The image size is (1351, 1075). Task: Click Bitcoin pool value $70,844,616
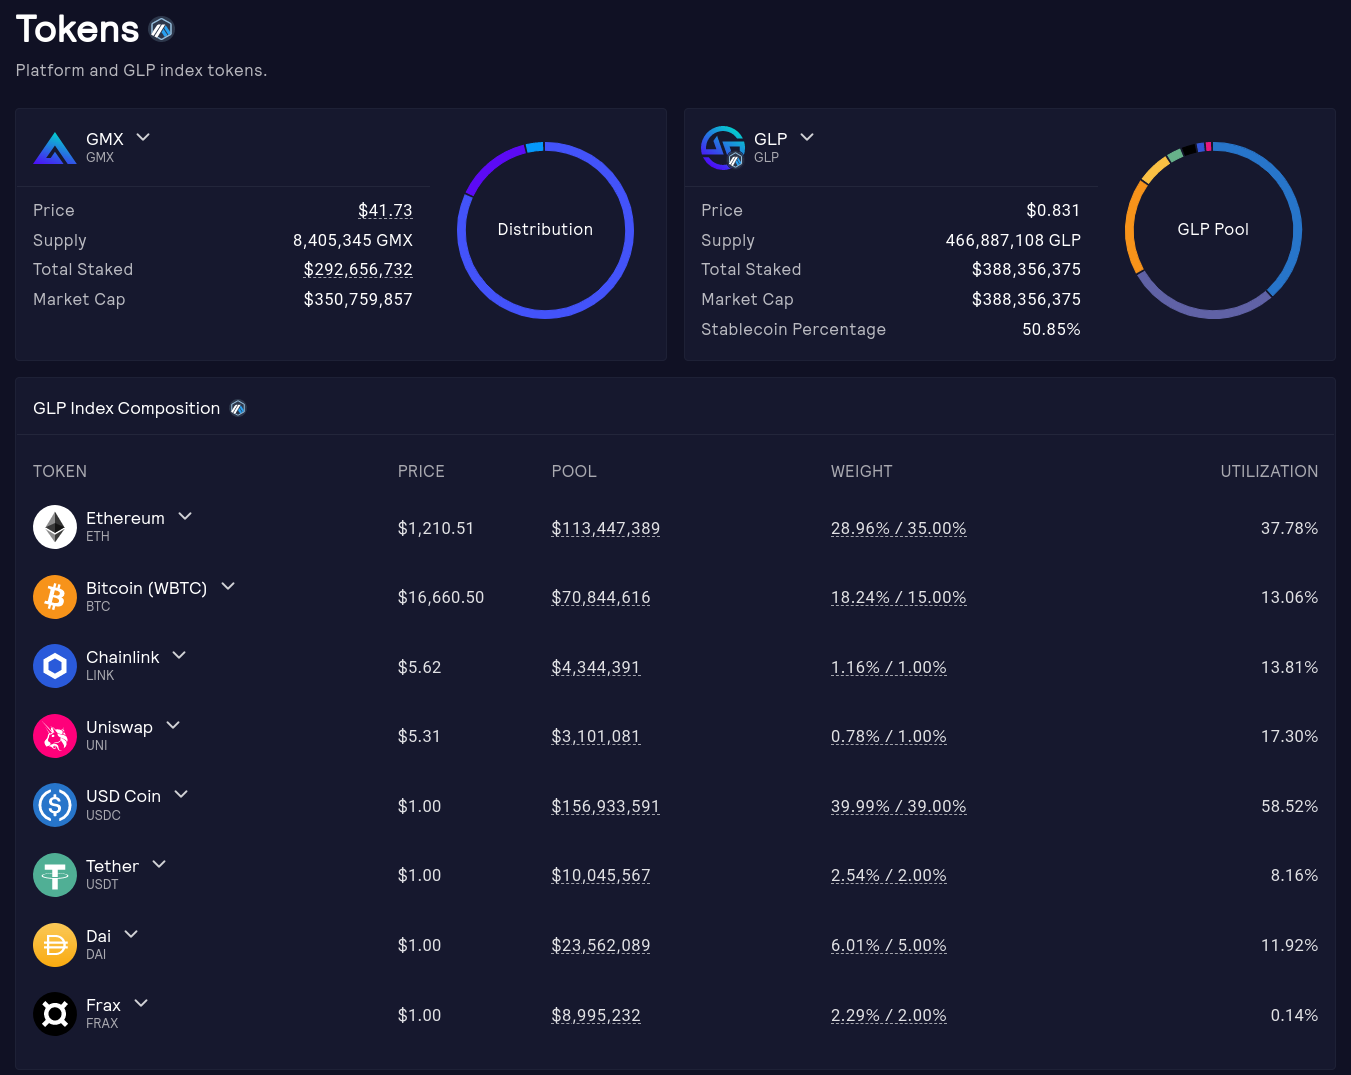tap(601, 597)
